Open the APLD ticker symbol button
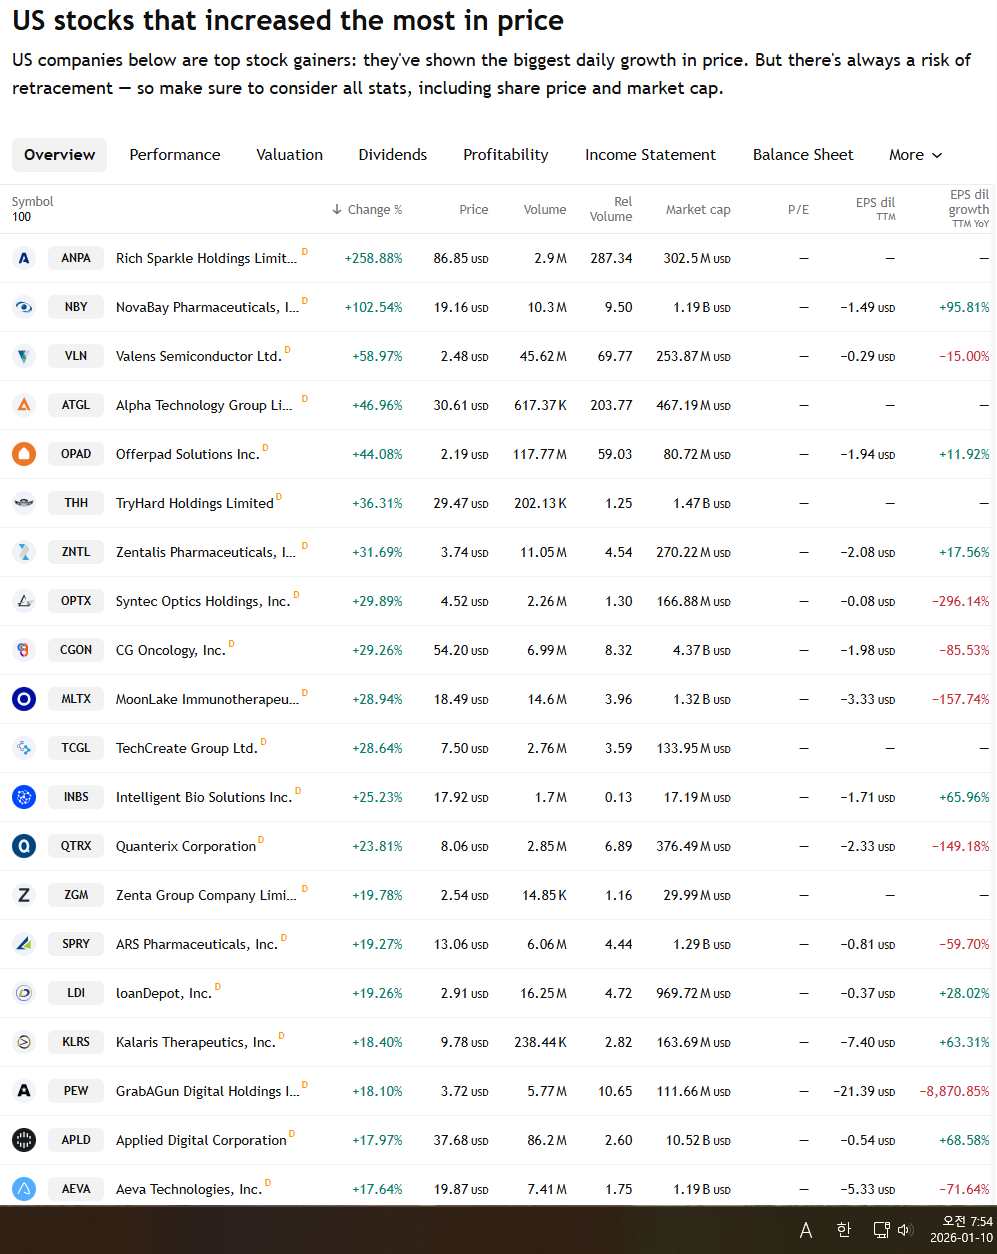 (x=76, y=1140)
